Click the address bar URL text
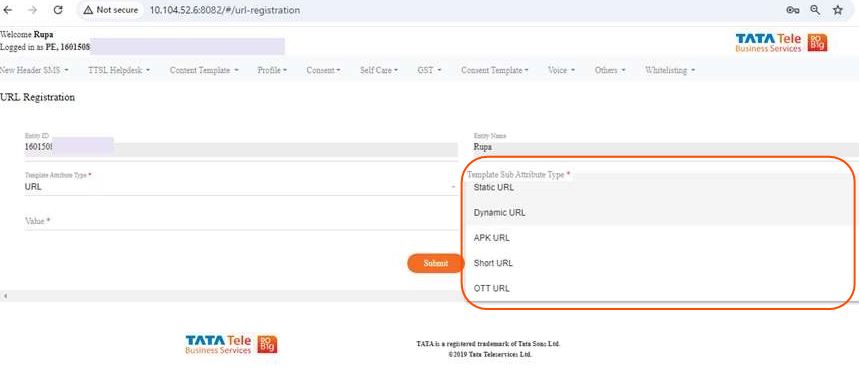This screenshot has height=380, width=859. (x=225, y=10)
